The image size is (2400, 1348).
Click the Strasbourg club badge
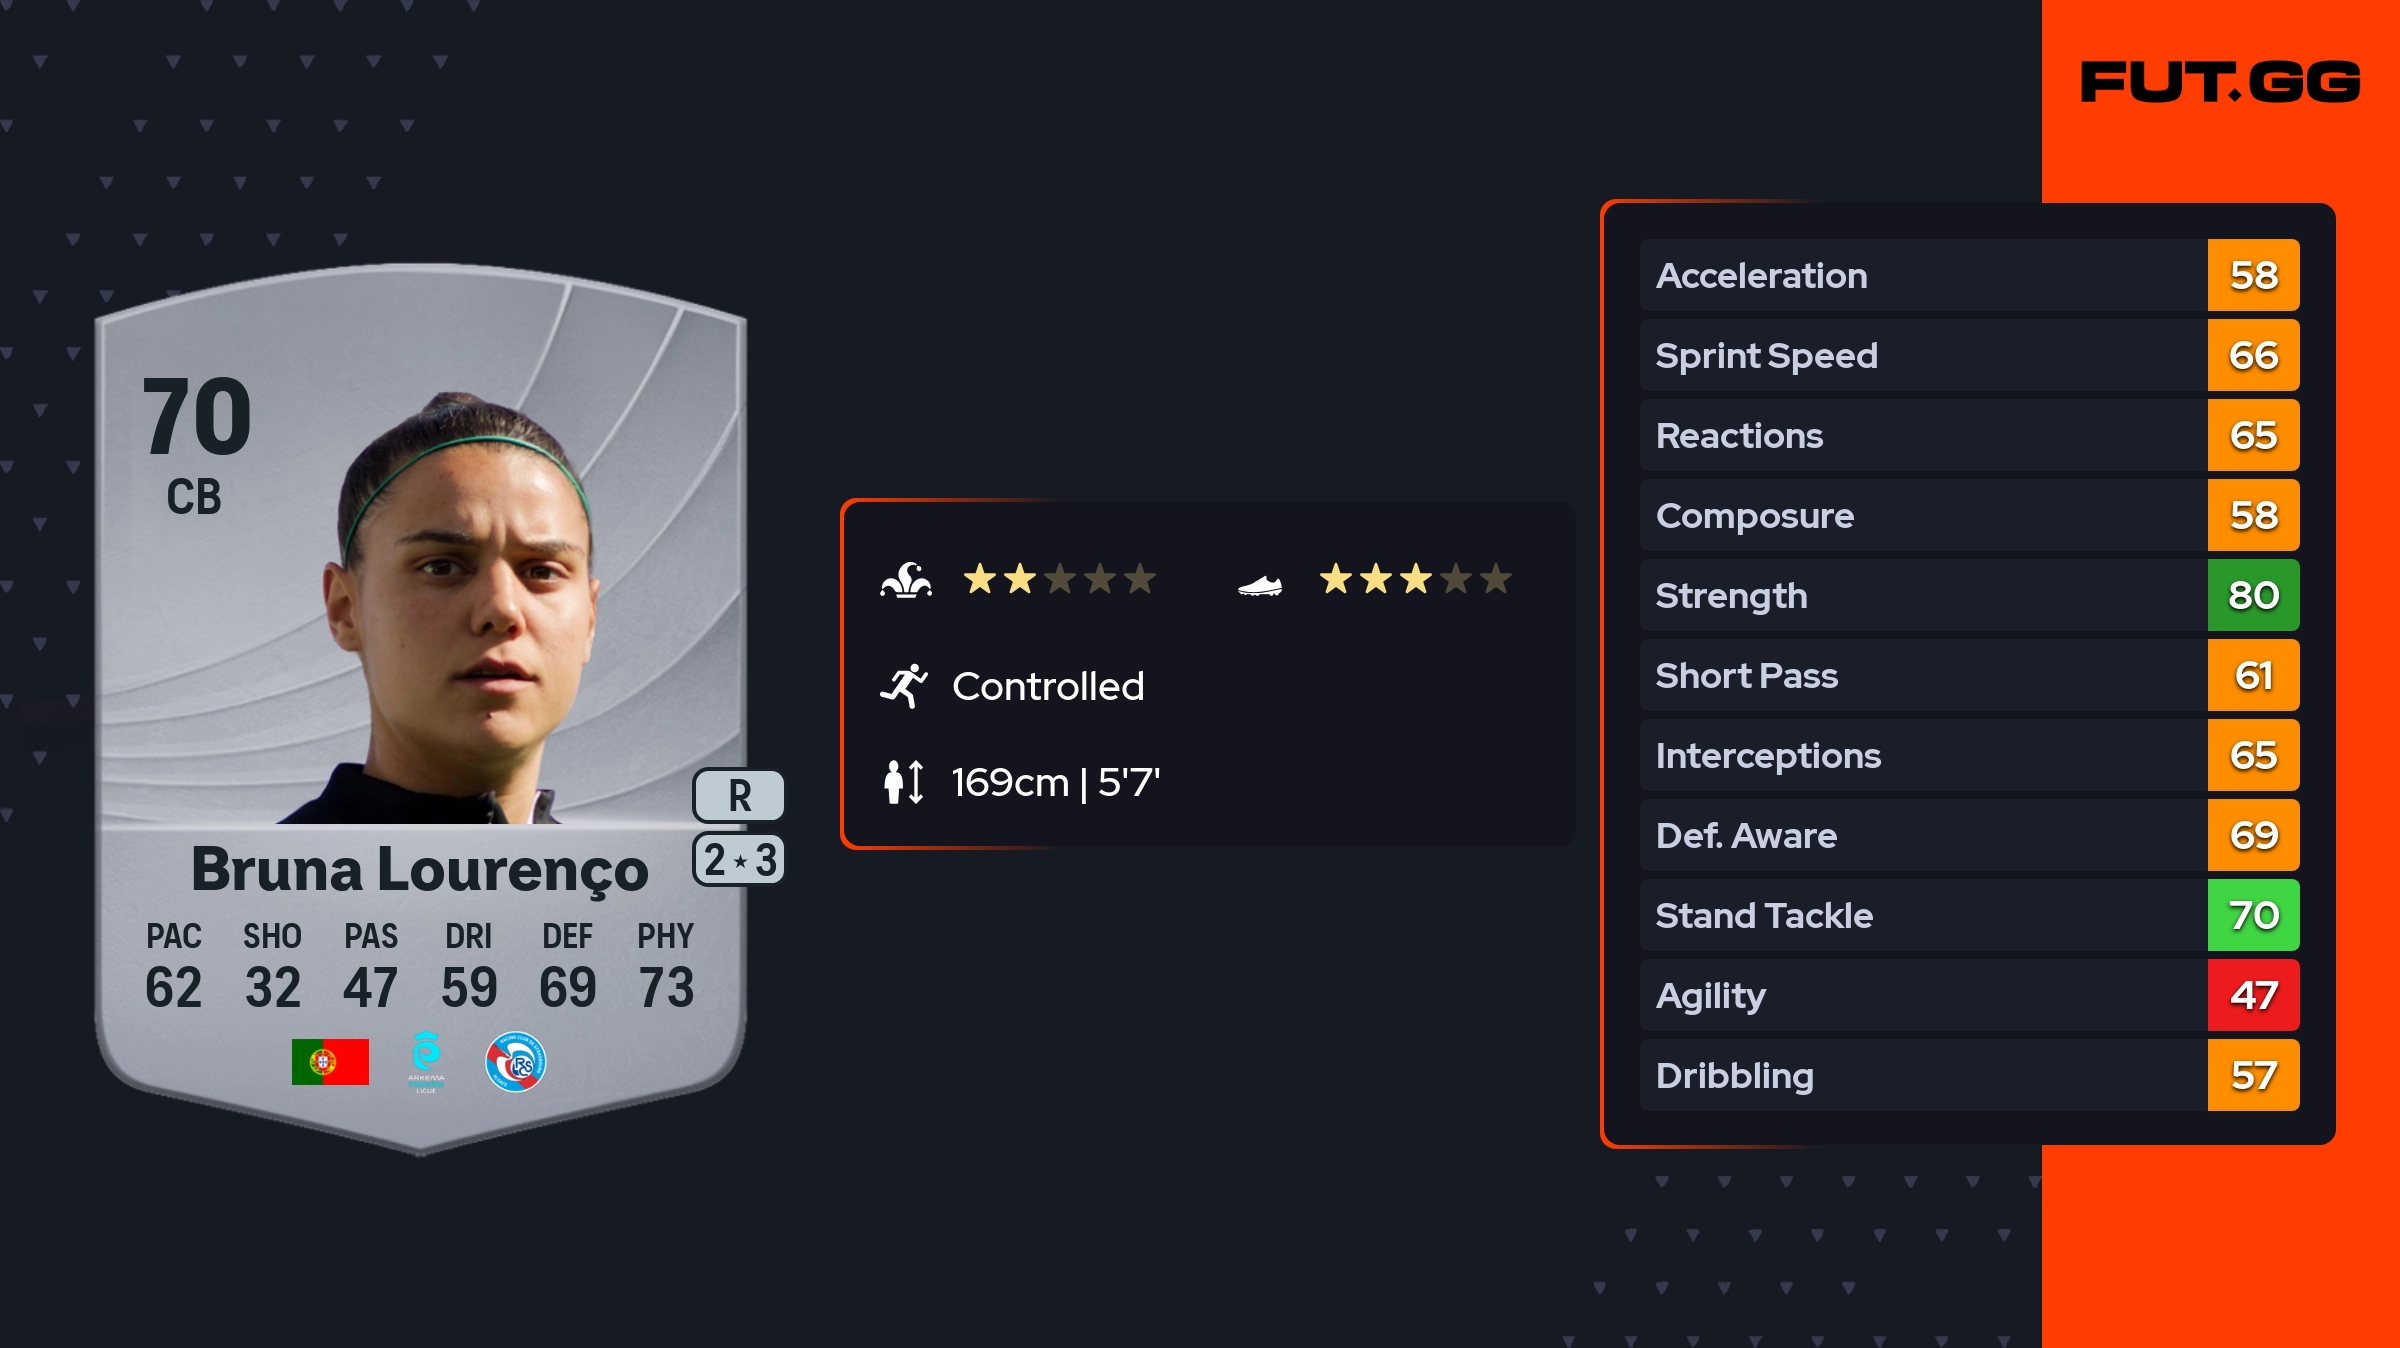click(x=515, y=1062)
